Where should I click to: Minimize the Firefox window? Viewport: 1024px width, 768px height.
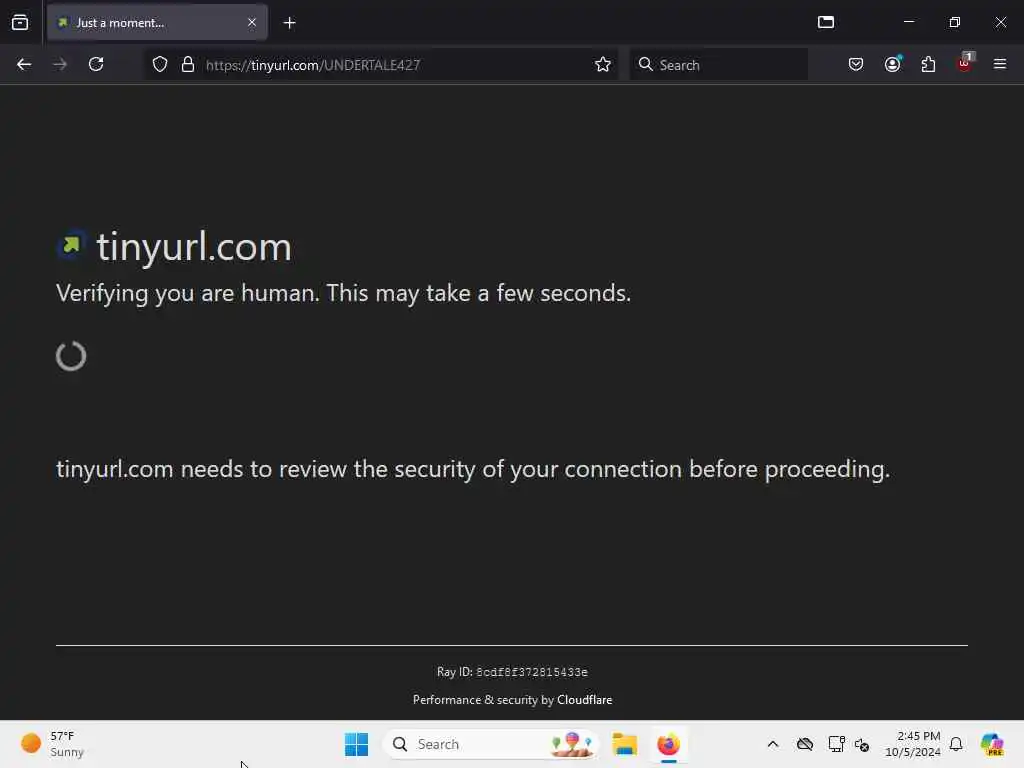tap(909, 22)
